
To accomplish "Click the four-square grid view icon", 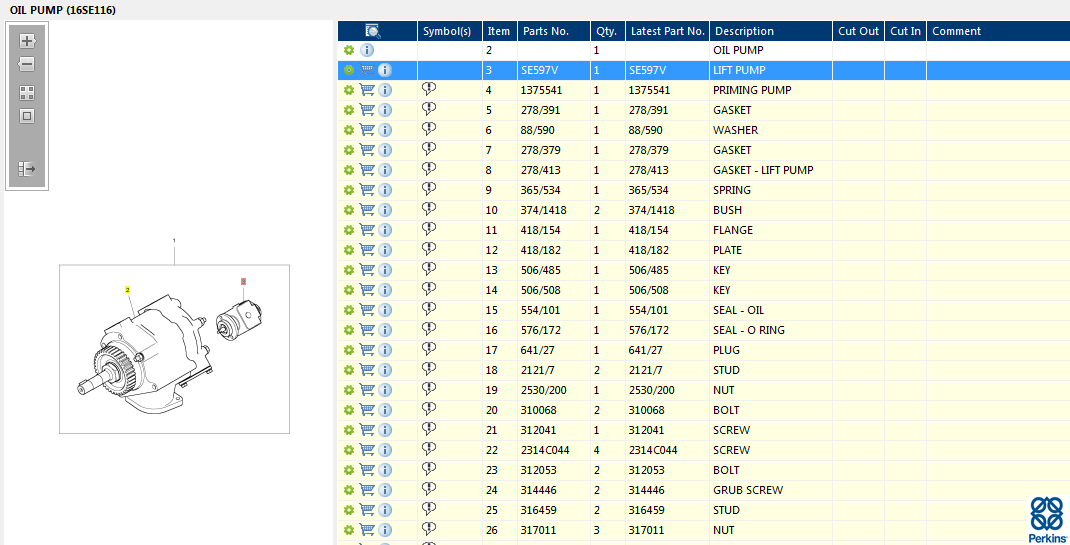I will click(x=27, y=92).
